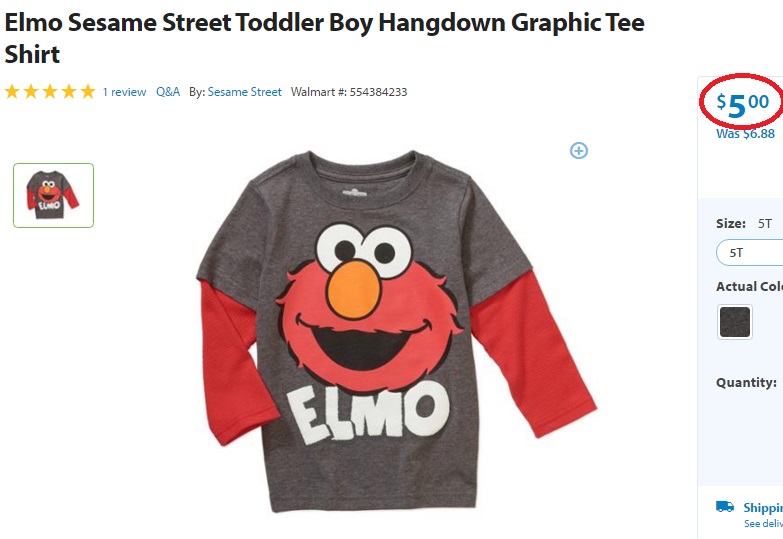Click the fifth gold rating star

88,91
